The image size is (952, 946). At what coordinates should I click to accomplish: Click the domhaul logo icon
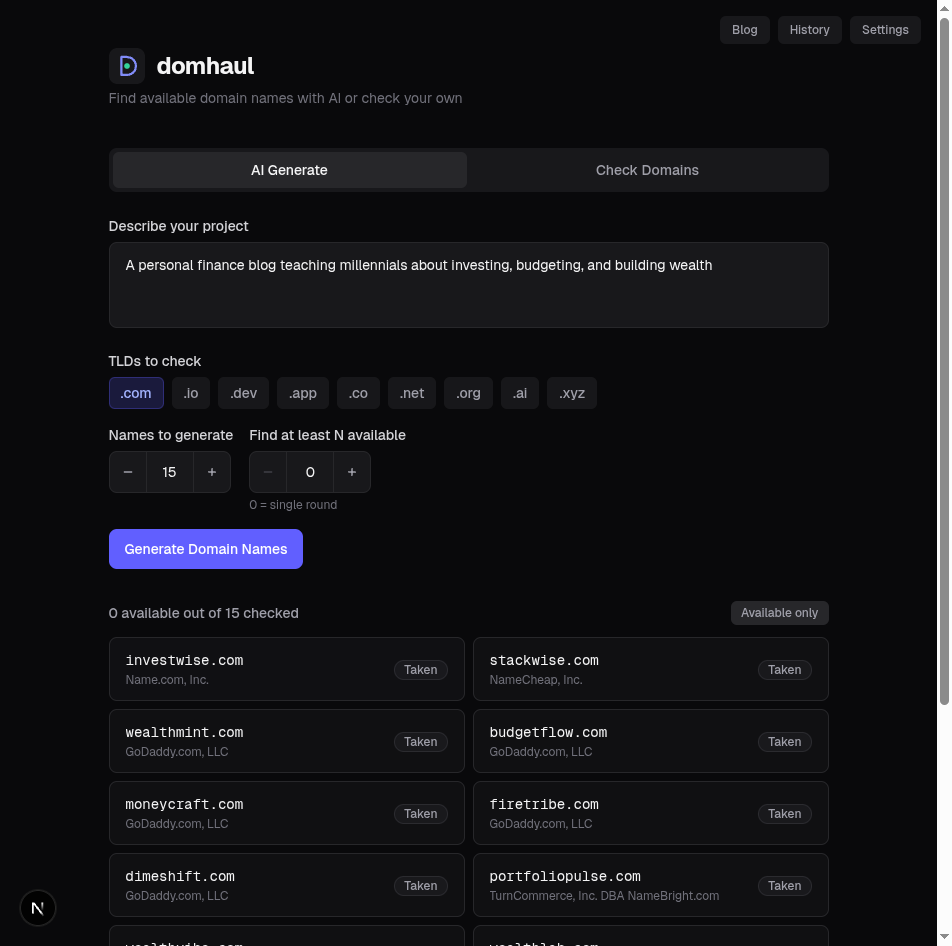click(x=126, y=64)
